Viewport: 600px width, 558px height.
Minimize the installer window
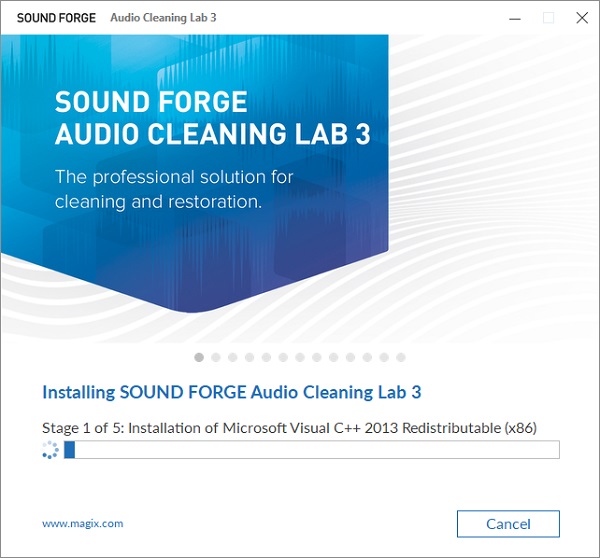515,18
